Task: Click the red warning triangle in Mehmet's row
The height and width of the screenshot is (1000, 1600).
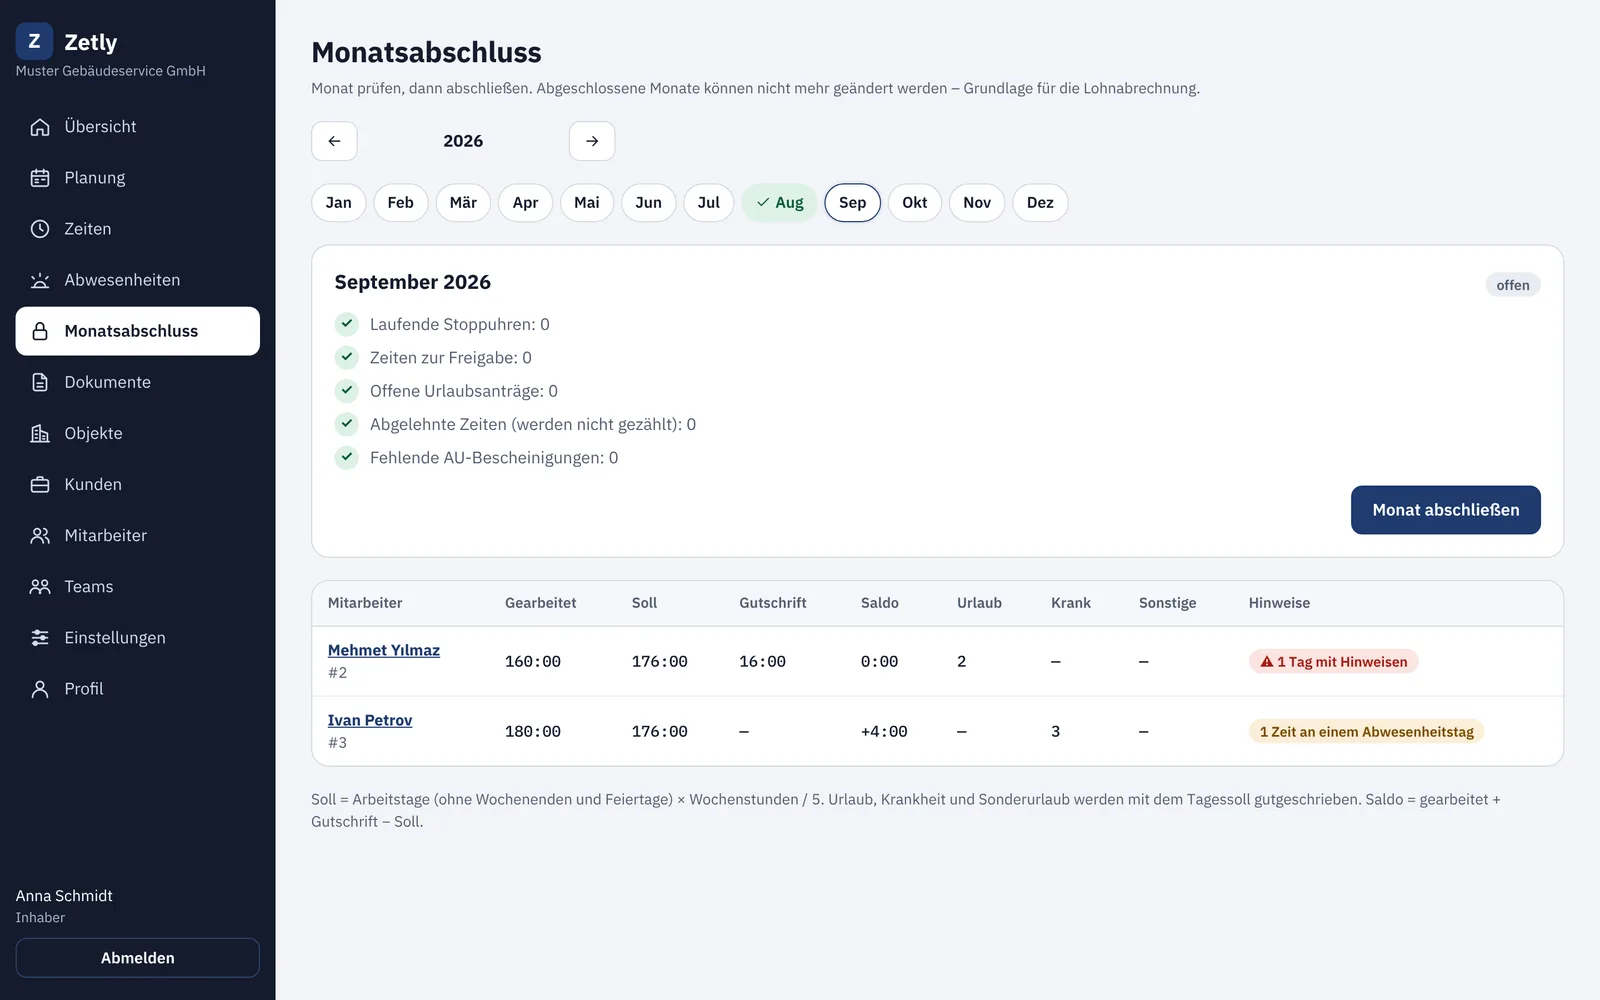Action: pyautogui.click(x=1267, y=661)
